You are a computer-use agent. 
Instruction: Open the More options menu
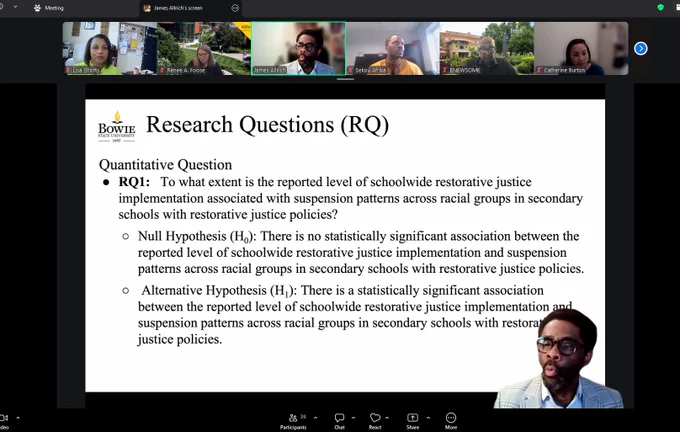(451, 421)
